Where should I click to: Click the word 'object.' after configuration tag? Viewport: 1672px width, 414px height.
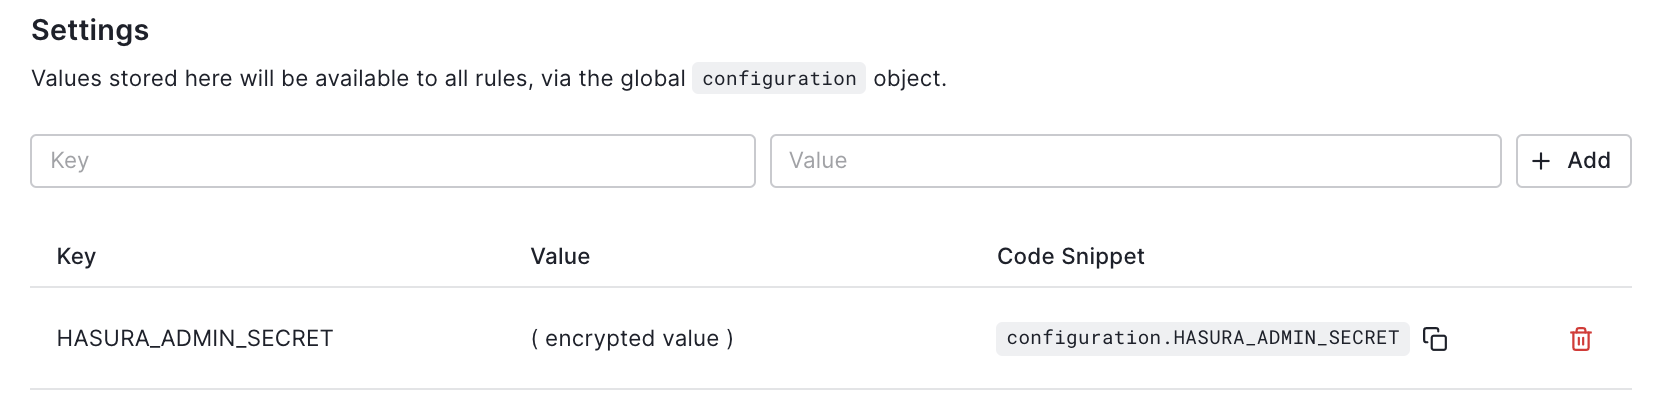(x=909, y=79)
